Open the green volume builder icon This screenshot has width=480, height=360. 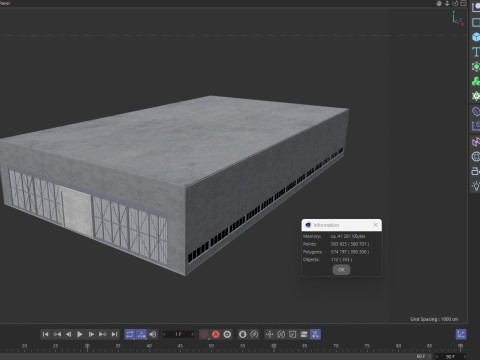476,96
